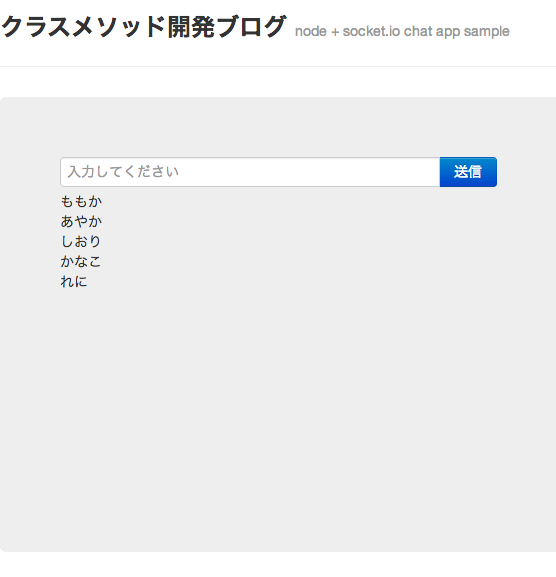Click the horizontal divider below the header

pos(278,67)
